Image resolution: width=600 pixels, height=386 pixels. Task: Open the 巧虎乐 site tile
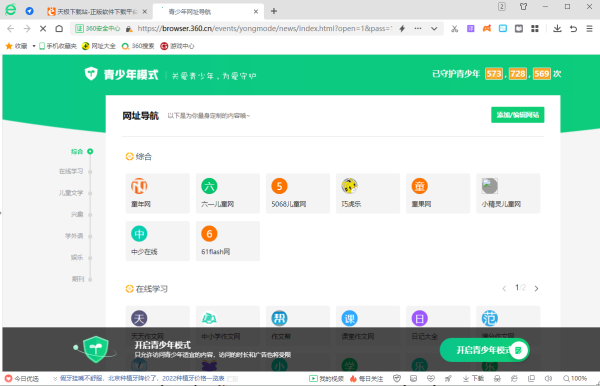(x=368, y=193)
